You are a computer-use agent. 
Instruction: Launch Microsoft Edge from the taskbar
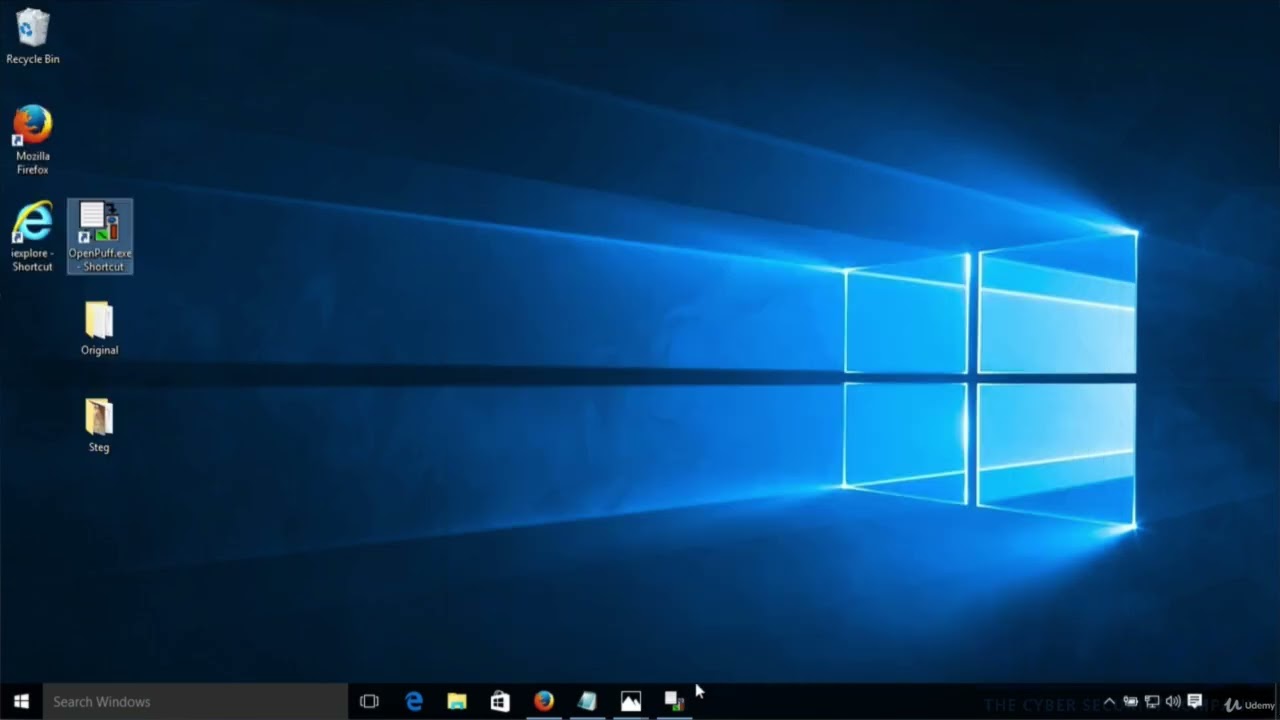tap(414, 701)
